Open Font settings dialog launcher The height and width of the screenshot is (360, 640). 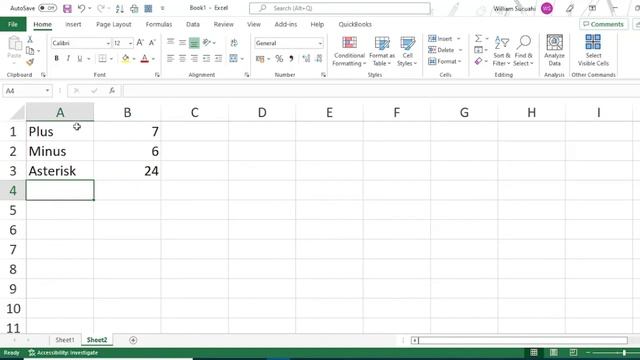(x=157, y=75)
